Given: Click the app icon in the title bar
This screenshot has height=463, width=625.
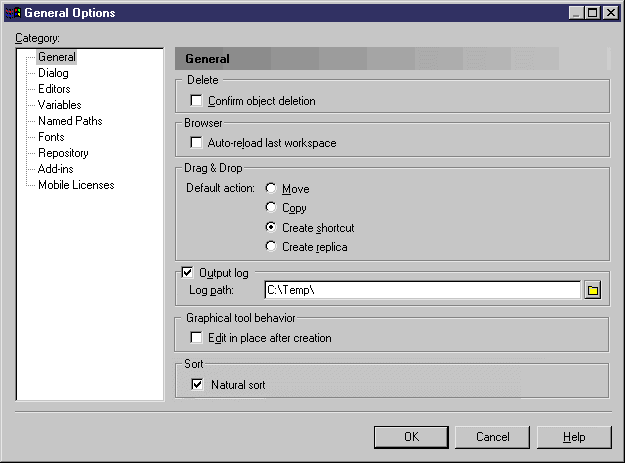Looking at the screenshot, I should [x=13, y=13].
